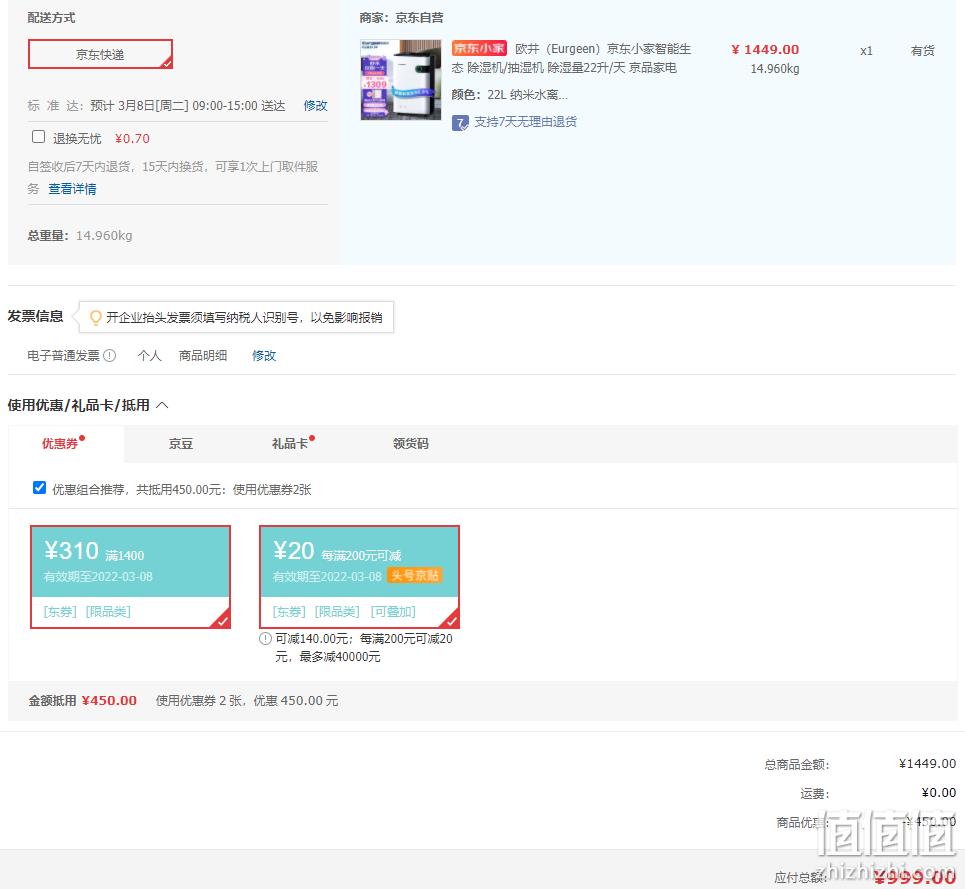Click the info icon beside 可减140.00元
This screenshot has height=889, width=965.
coord(265,639)
